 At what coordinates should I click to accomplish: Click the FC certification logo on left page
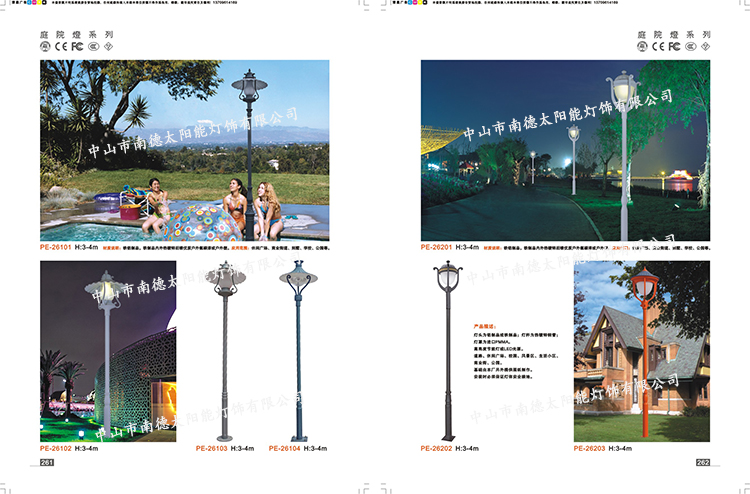[76, 46]
